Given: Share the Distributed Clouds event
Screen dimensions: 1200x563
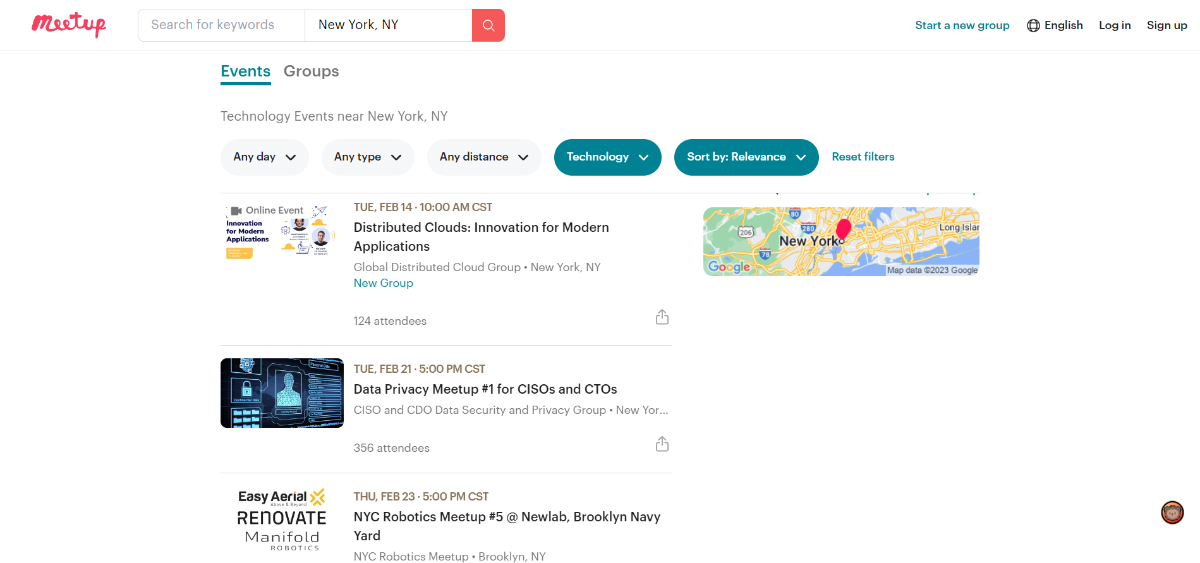Looking at the screenshot, I should (x=662, y=317).
